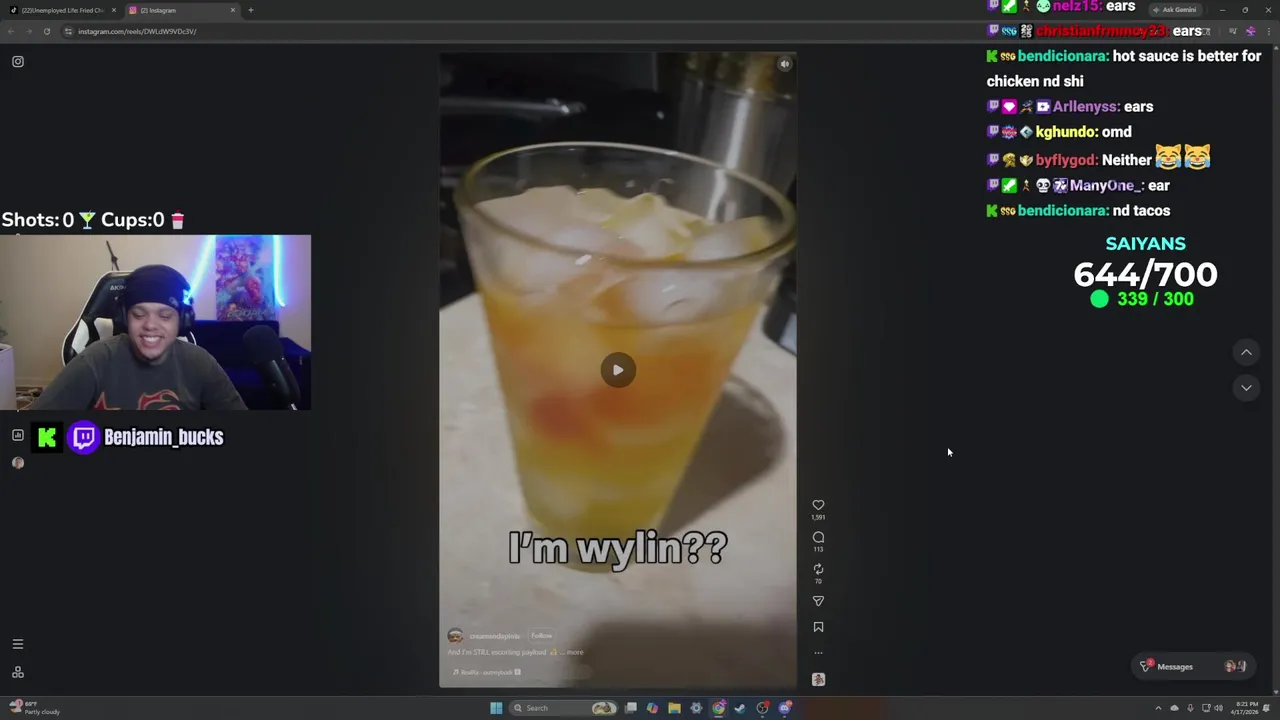This screenshot has height=720, width=1280.
Task: Open audio thumbnail below the bookmark
Action: point(818,679)
